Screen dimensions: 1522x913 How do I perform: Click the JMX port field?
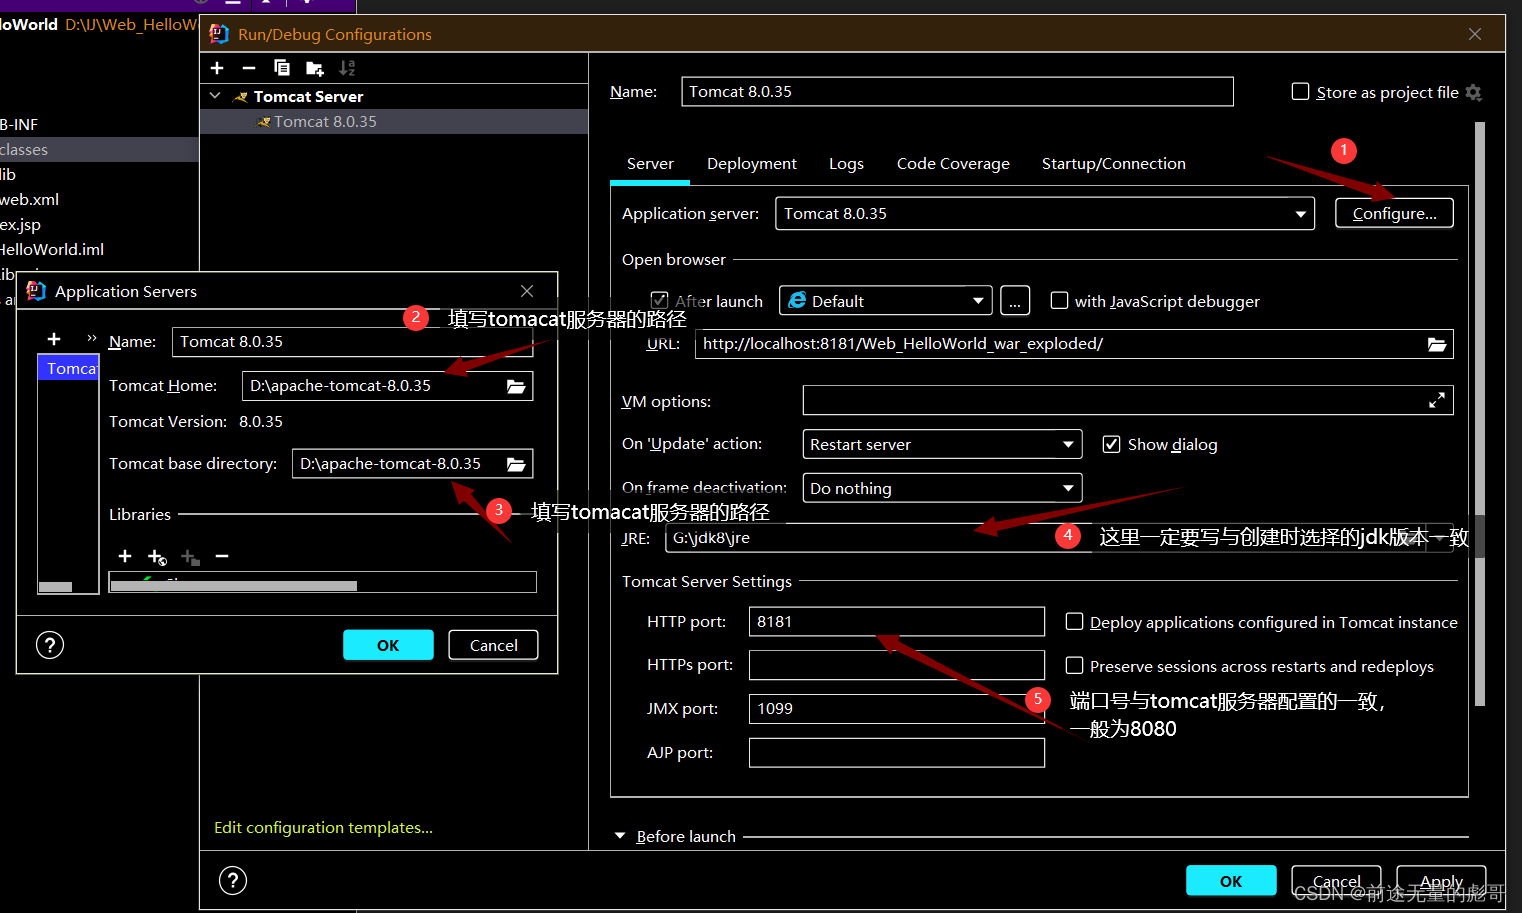coord(897,709)
